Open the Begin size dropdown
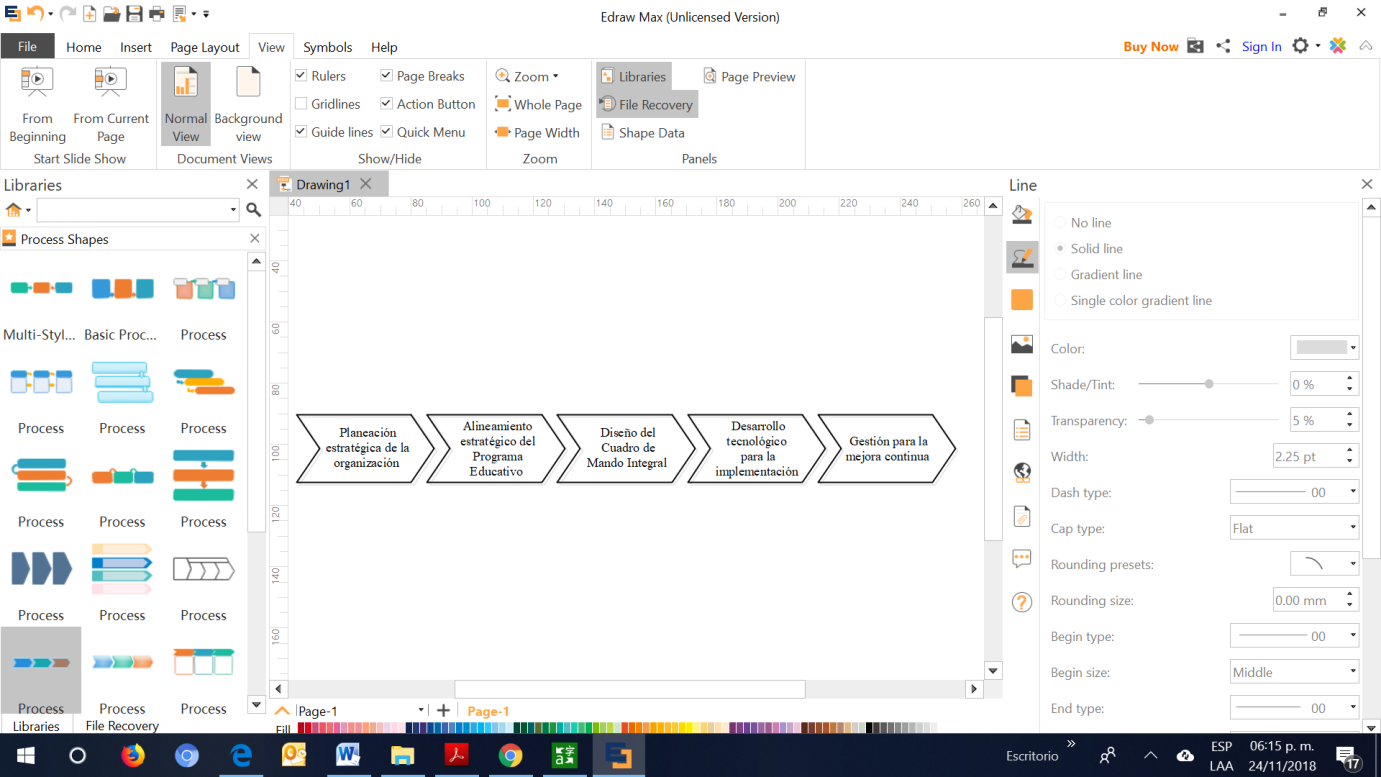 pyautogui.click(x=1294, y=672)
